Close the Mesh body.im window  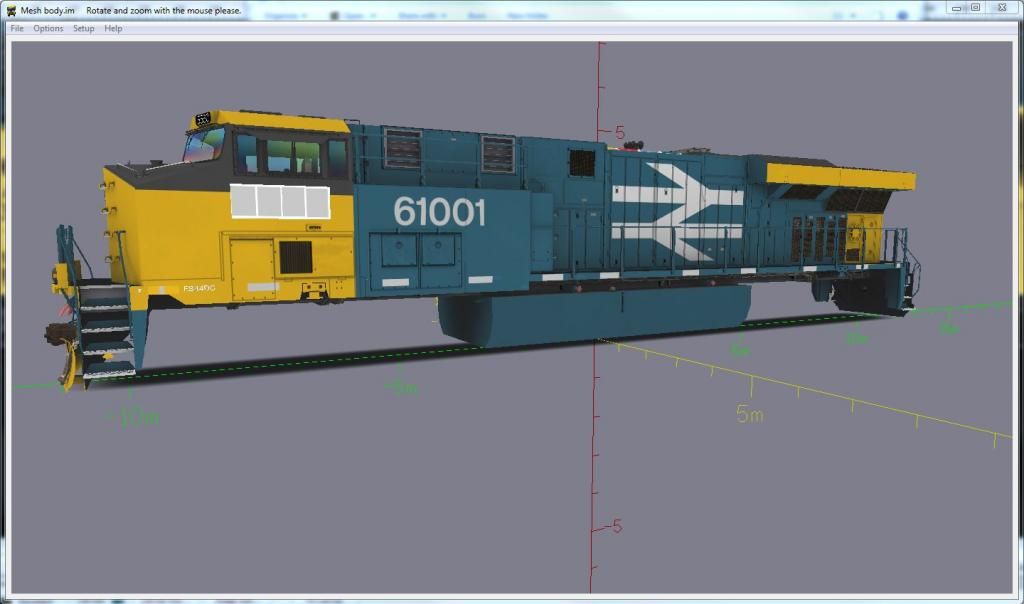1002,8
